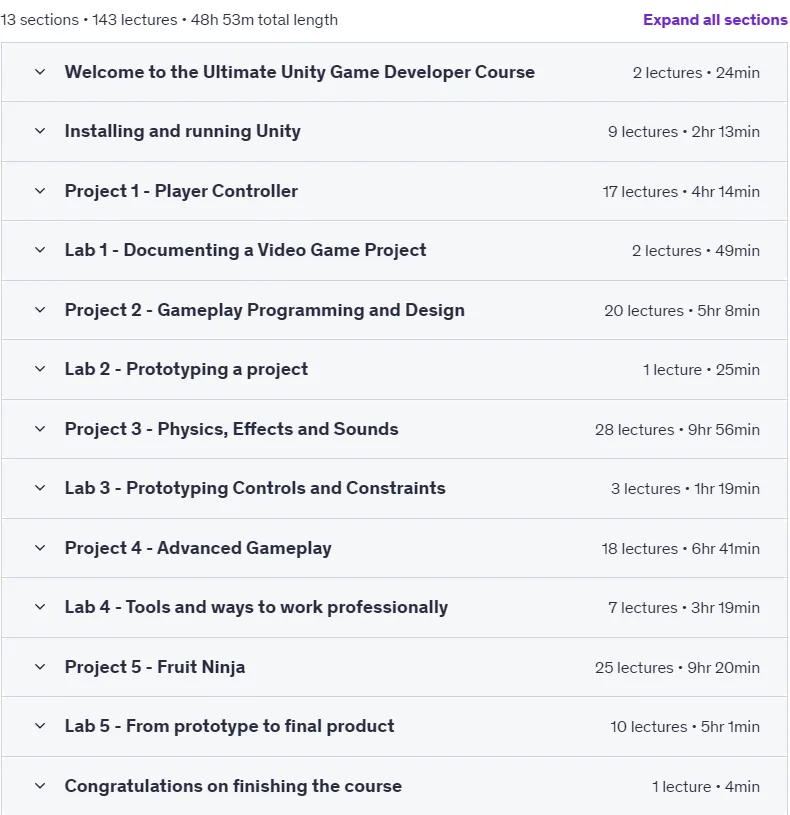This screenshot has width=790, height=815.
Task: Expand the Welcome section chevron
Action: [40, 72]
